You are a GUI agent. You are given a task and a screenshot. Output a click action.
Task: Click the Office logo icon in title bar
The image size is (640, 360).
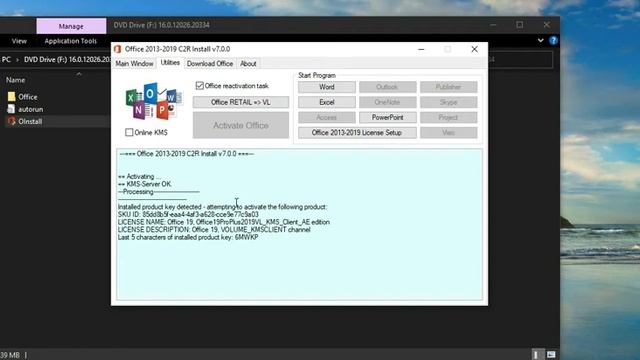118,49
